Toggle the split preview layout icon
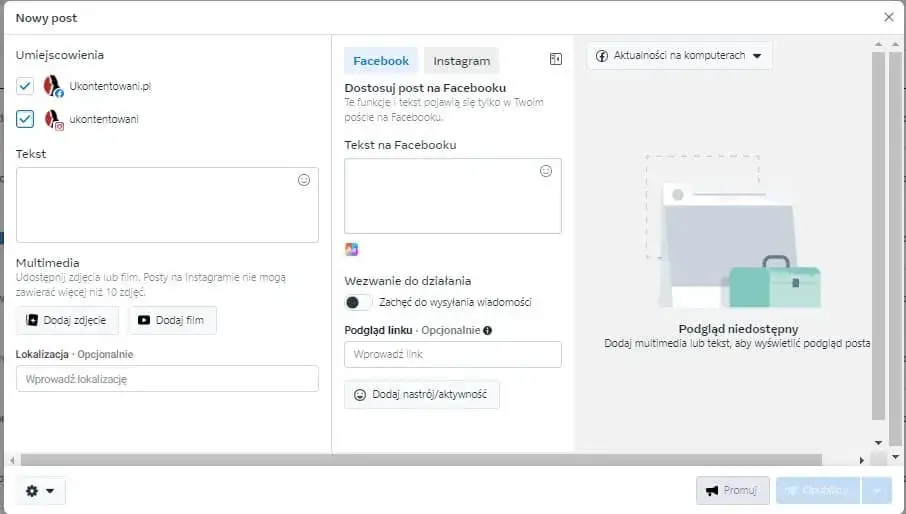The height and width of the screenshot is (514, 906). (x=555, y=59)
